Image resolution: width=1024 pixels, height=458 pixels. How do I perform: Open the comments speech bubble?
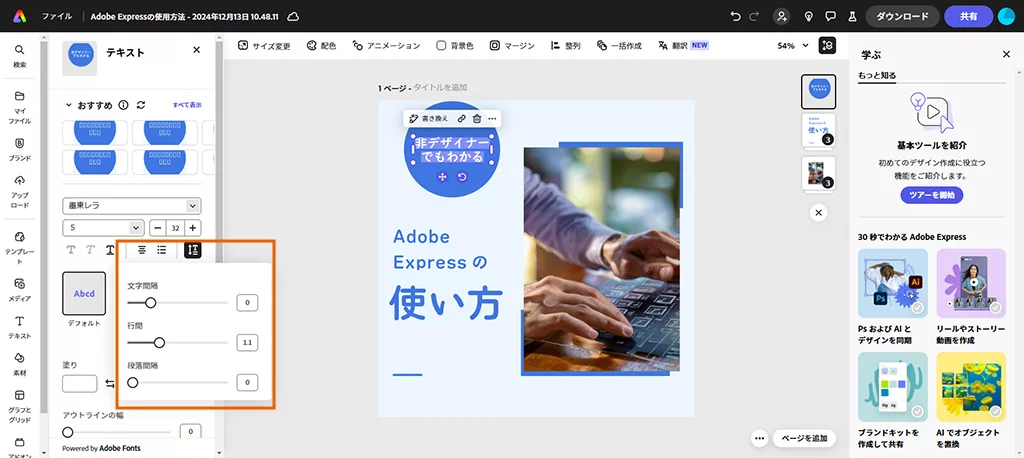(x=831, y=16)
